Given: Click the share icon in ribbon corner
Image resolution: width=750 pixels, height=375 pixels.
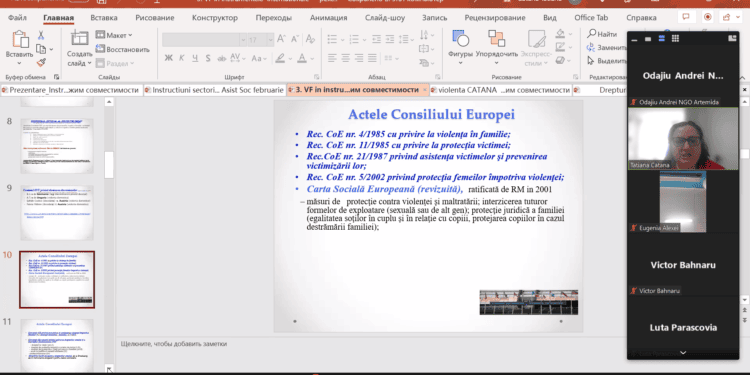Looking at the screenshot, I should 728,17.
